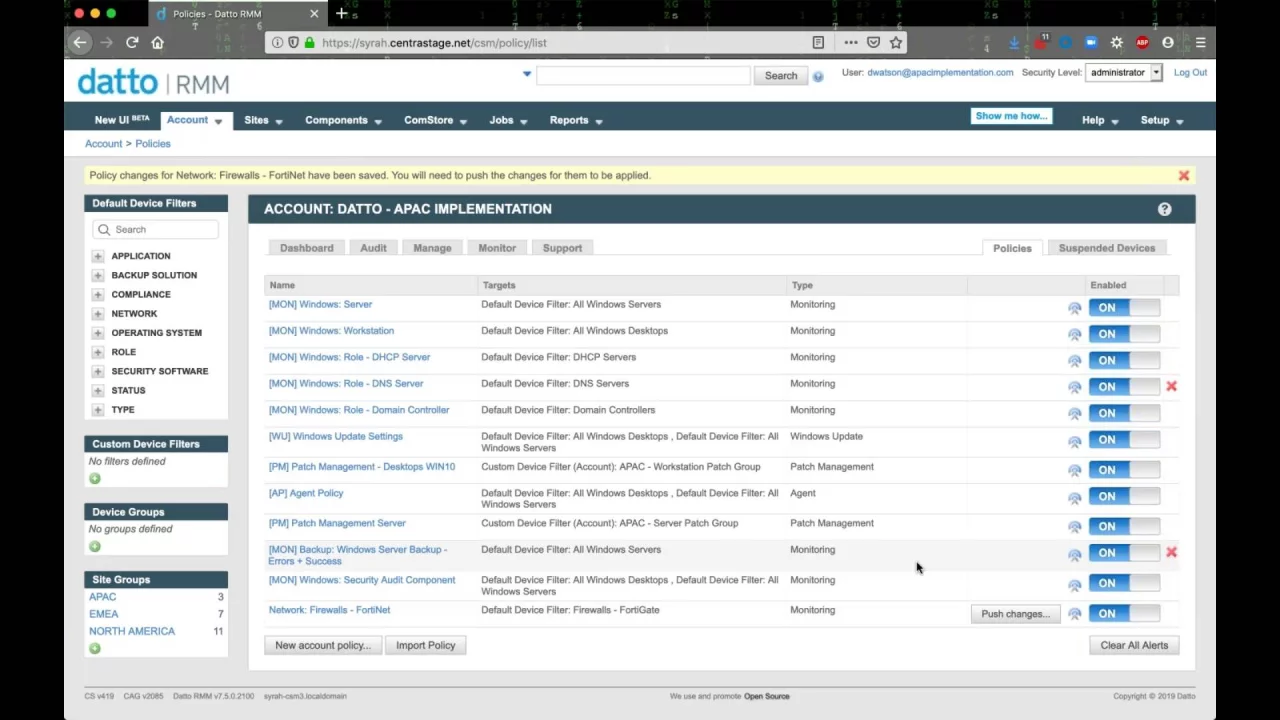Screen dimensions: 1280x720
Task: Click the green plus icon under Device Groups
Action: (x=95, y=546)
